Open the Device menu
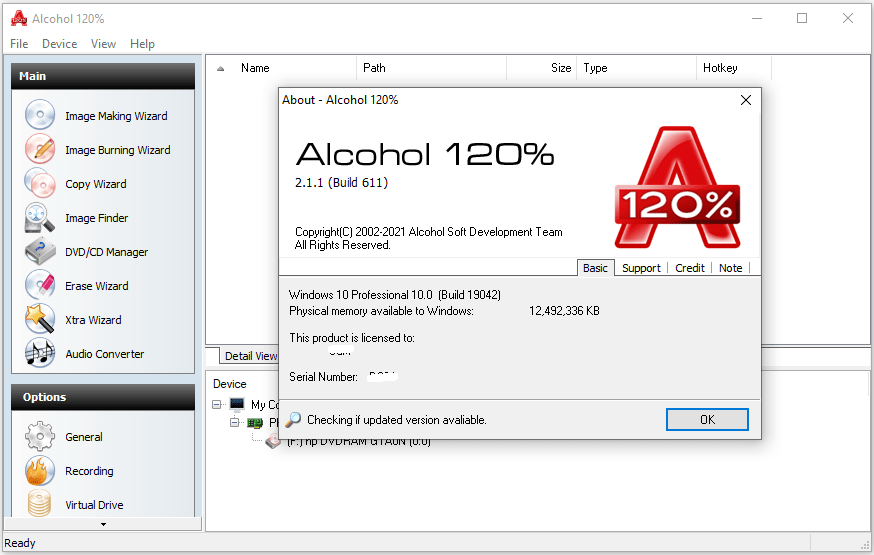874x555 pixels. pyautogui.click(x=60, y=44)
